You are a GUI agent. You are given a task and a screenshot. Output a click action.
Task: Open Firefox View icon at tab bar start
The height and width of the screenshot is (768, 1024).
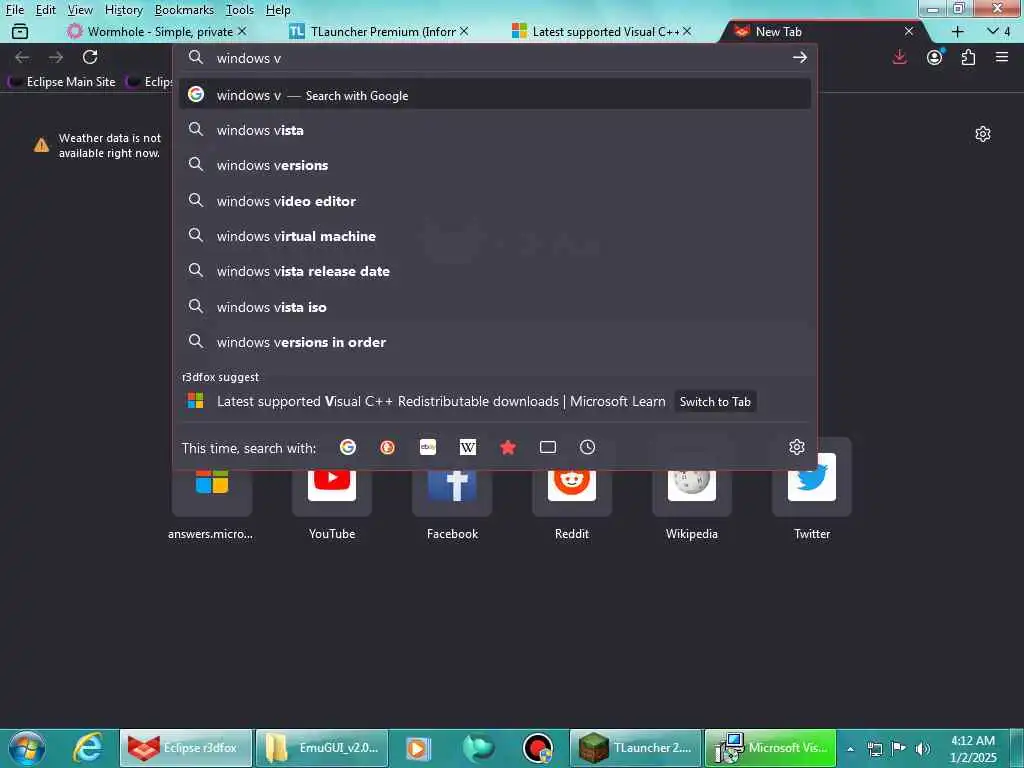click(20, 31)
